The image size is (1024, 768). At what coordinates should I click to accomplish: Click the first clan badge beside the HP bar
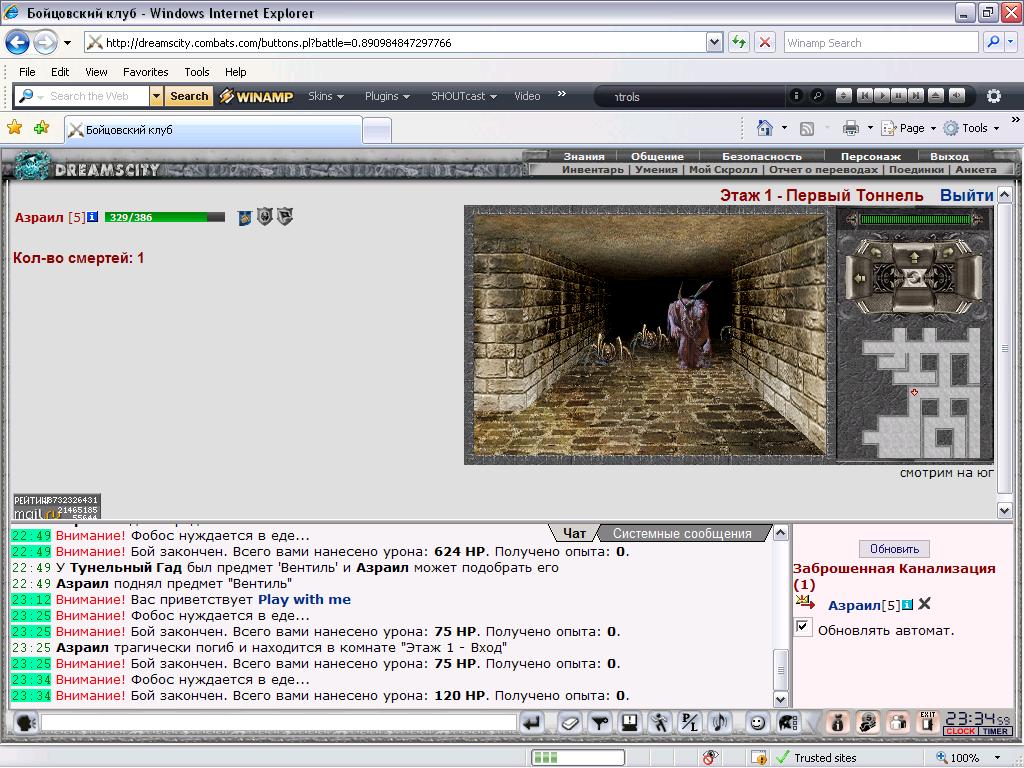click(x=244, y=217)
